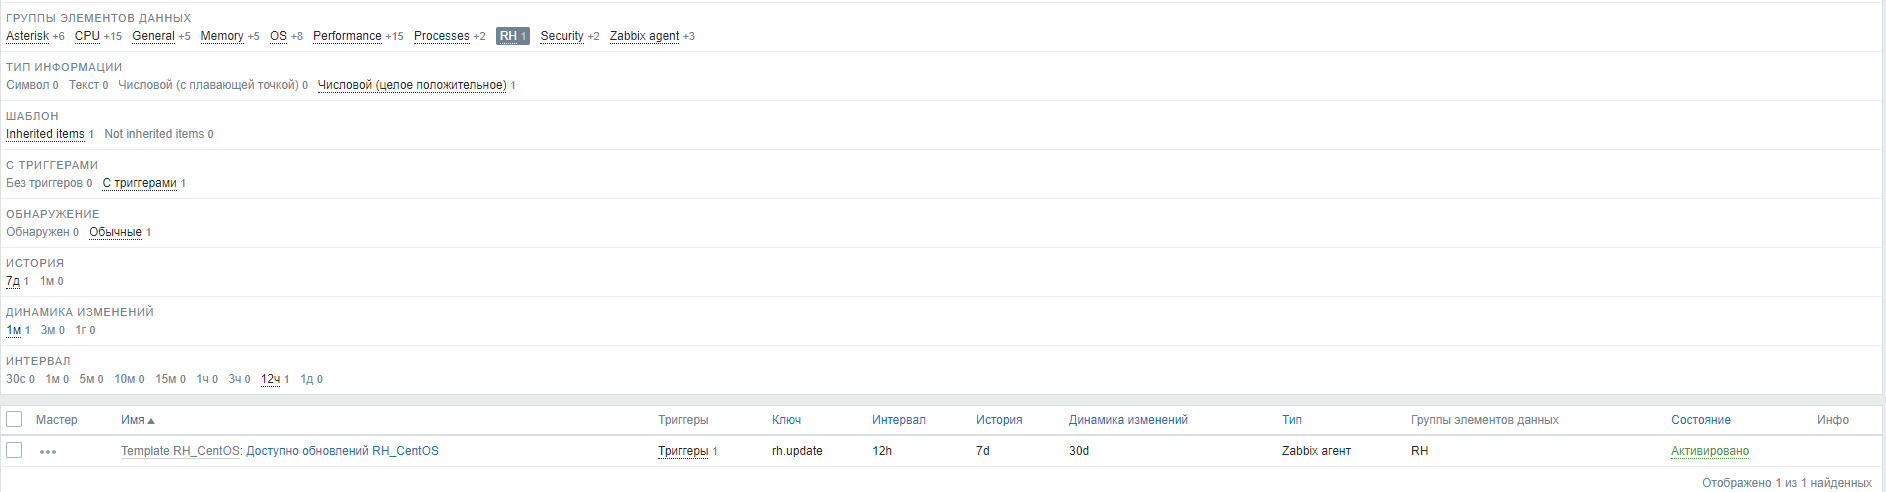Select the Memory group filter
This screenshot has height=492, width=1886.
coord(222,36)
